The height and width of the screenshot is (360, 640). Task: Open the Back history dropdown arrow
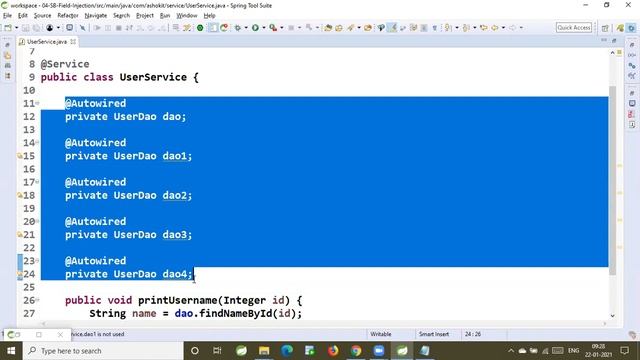click(503, 28)
